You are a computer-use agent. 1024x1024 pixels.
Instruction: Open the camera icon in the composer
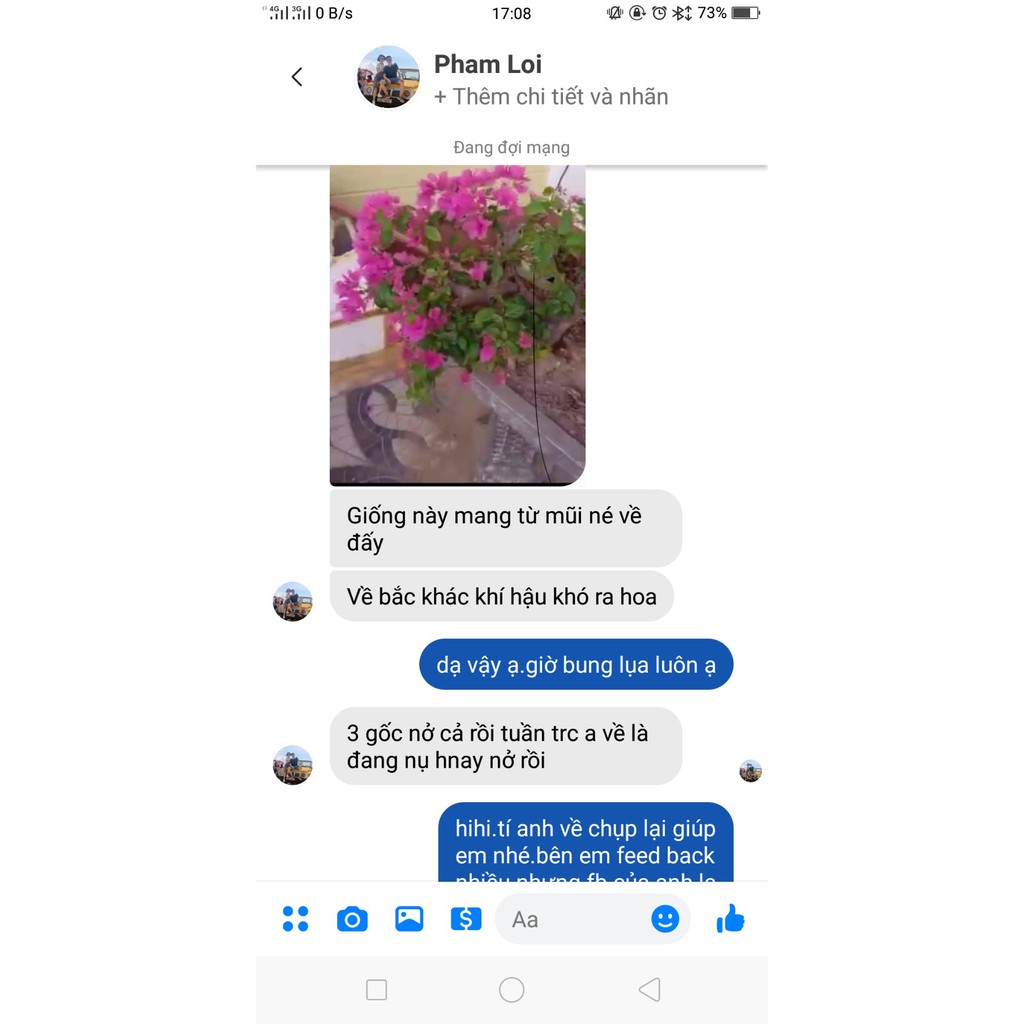(x=352, y=919)
